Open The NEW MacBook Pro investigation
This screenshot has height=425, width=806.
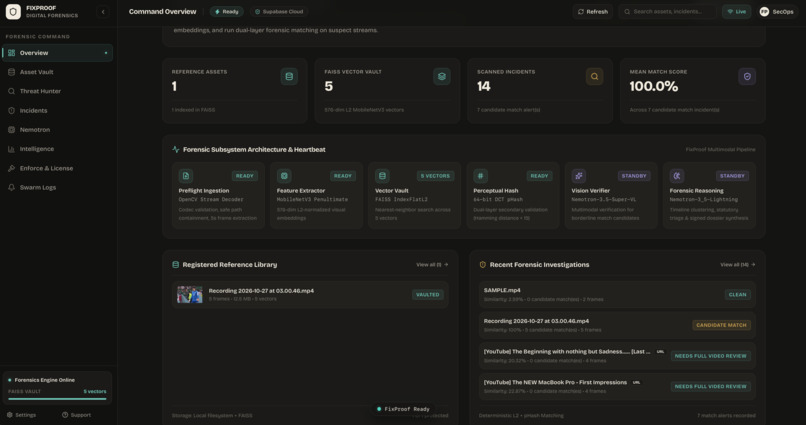[x=617, y=386]
